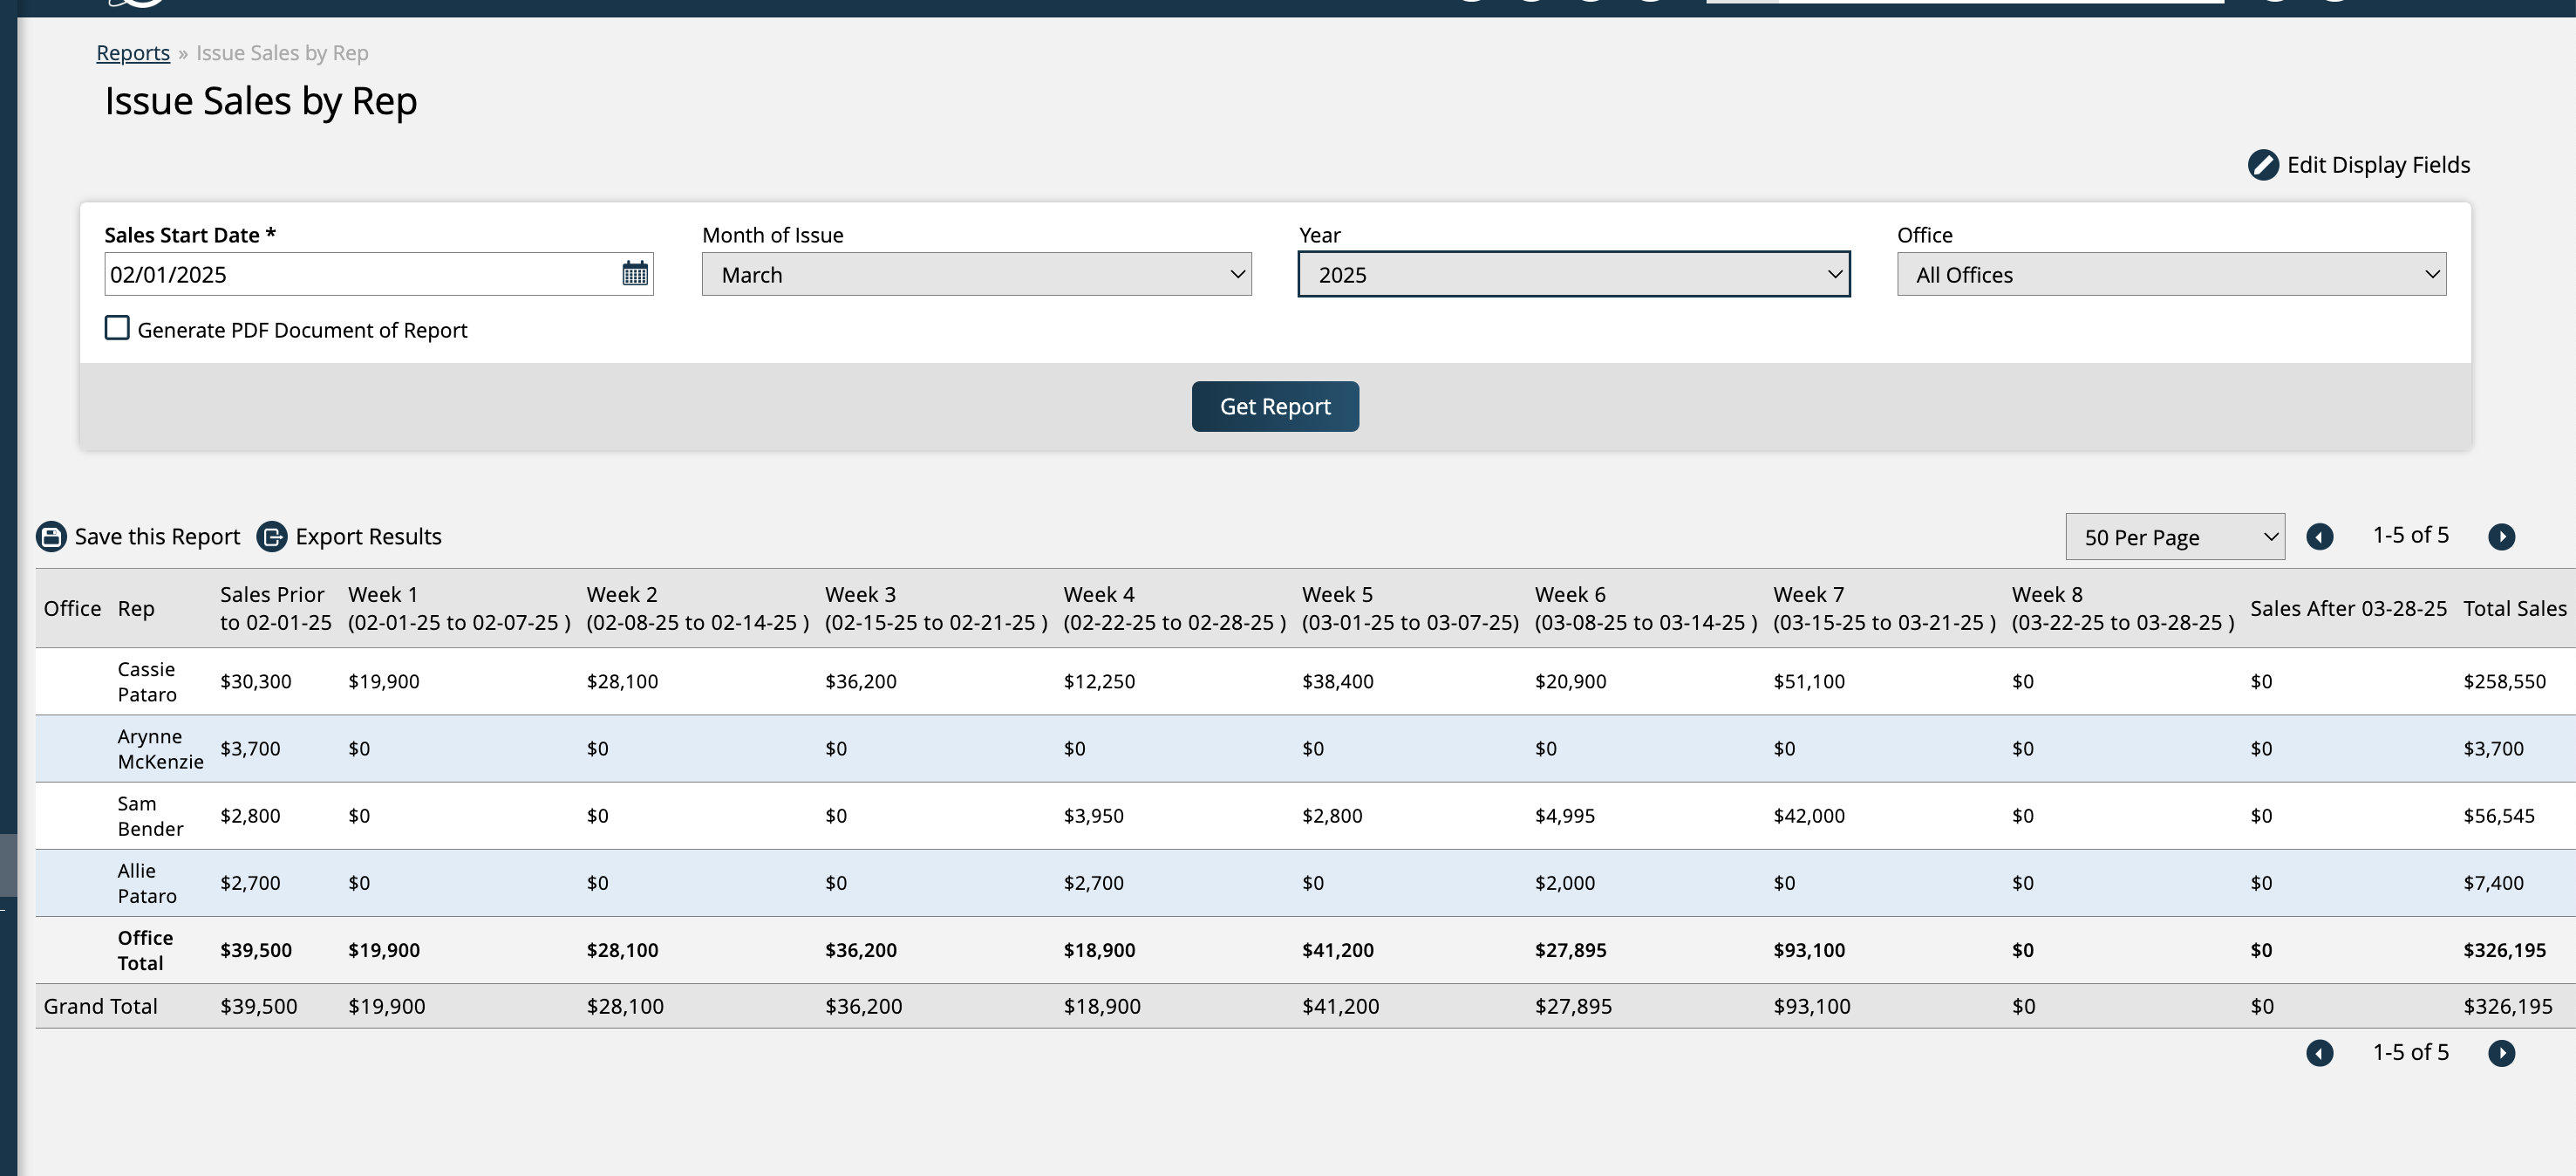2576x1176 pixels.
Task: Check Generate PDF Document of Report
Action: pos(117,328)
